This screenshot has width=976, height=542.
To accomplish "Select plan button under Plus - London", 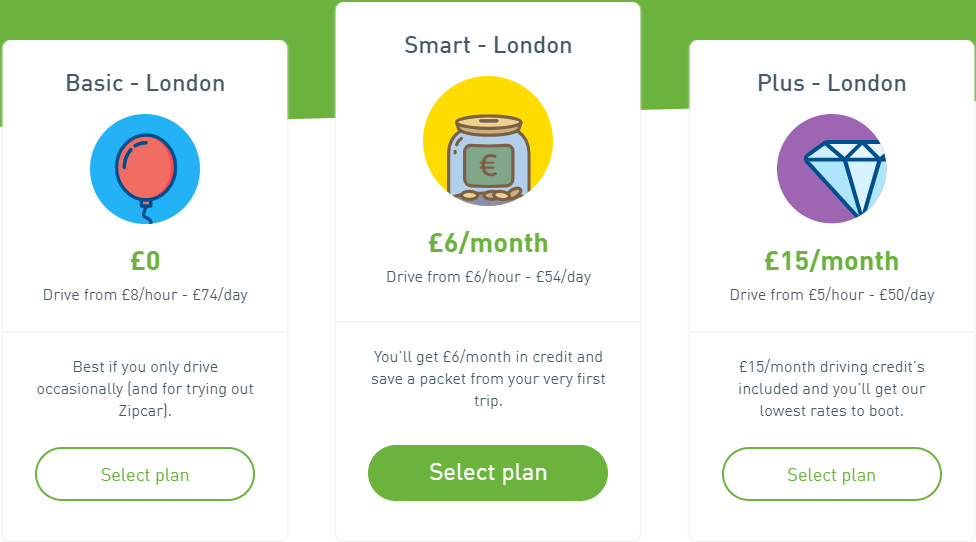I will 832,474.
